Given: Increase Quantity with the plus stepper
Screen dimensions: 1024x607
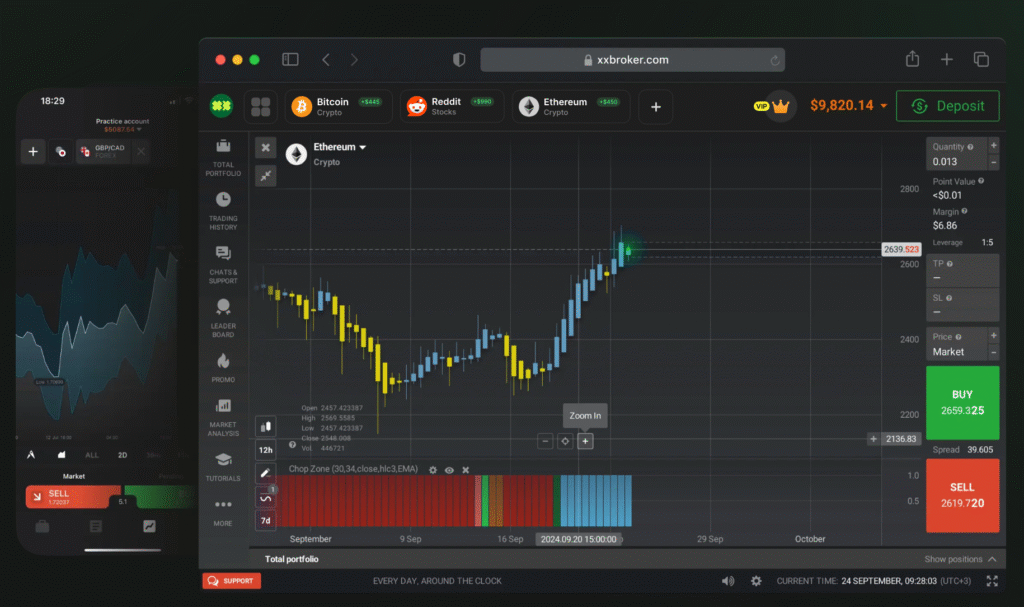Looking at the screenshot, I should click(993, 145).
